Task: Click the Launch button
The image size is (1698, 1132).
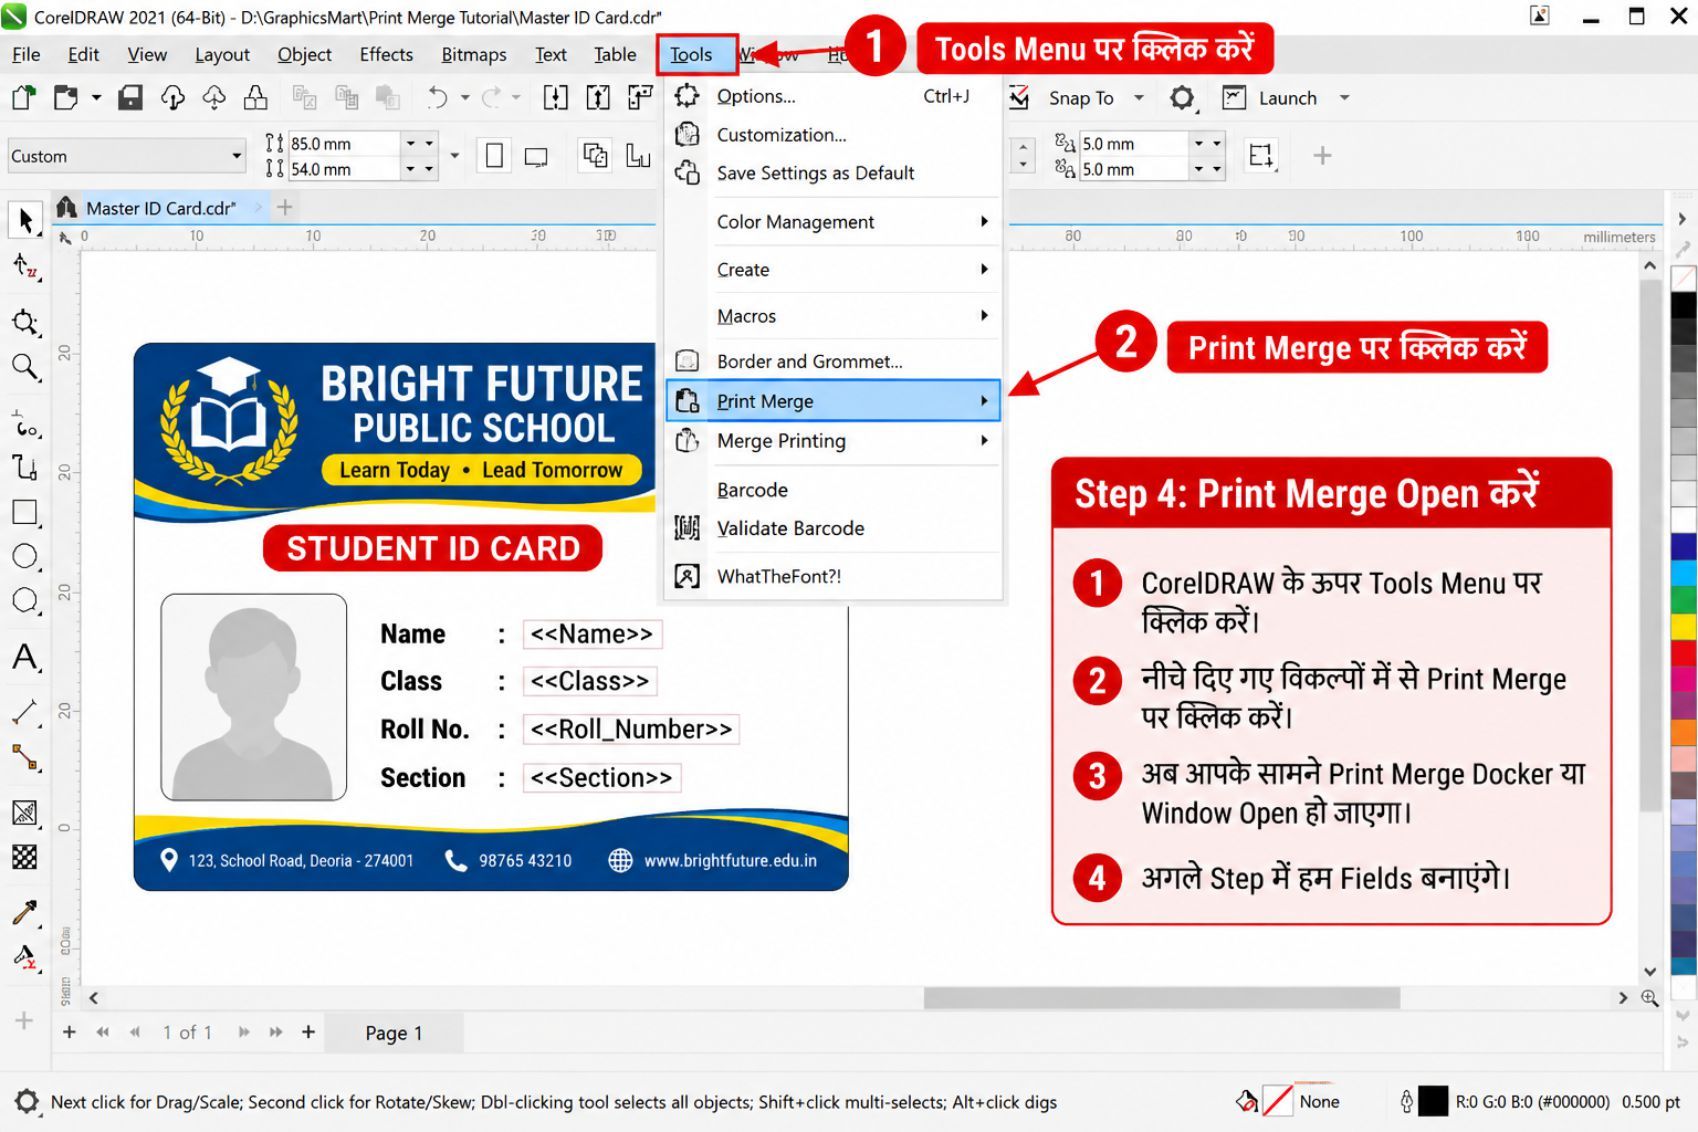Action: [1272, 98]
